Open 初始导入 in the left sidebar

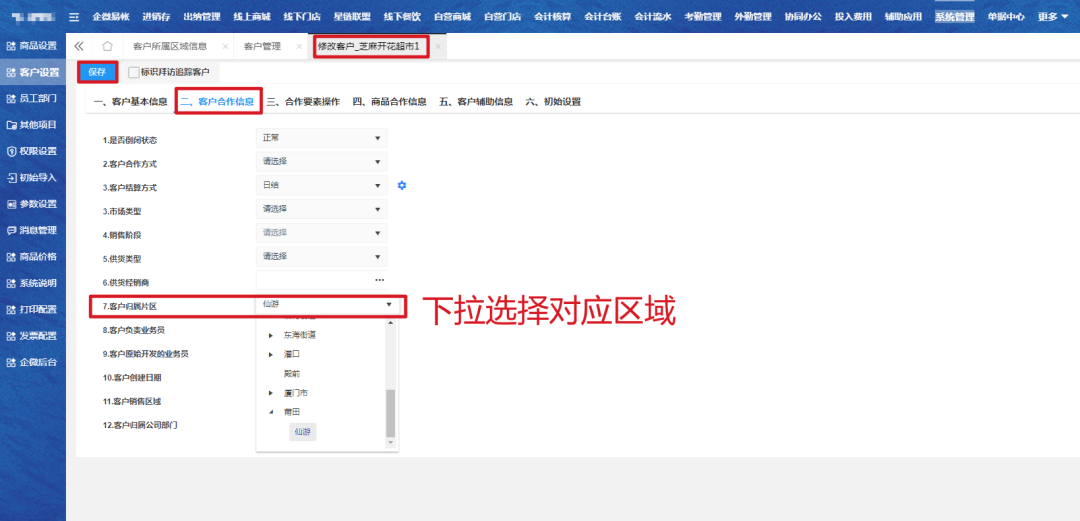[x=32, y=177]
